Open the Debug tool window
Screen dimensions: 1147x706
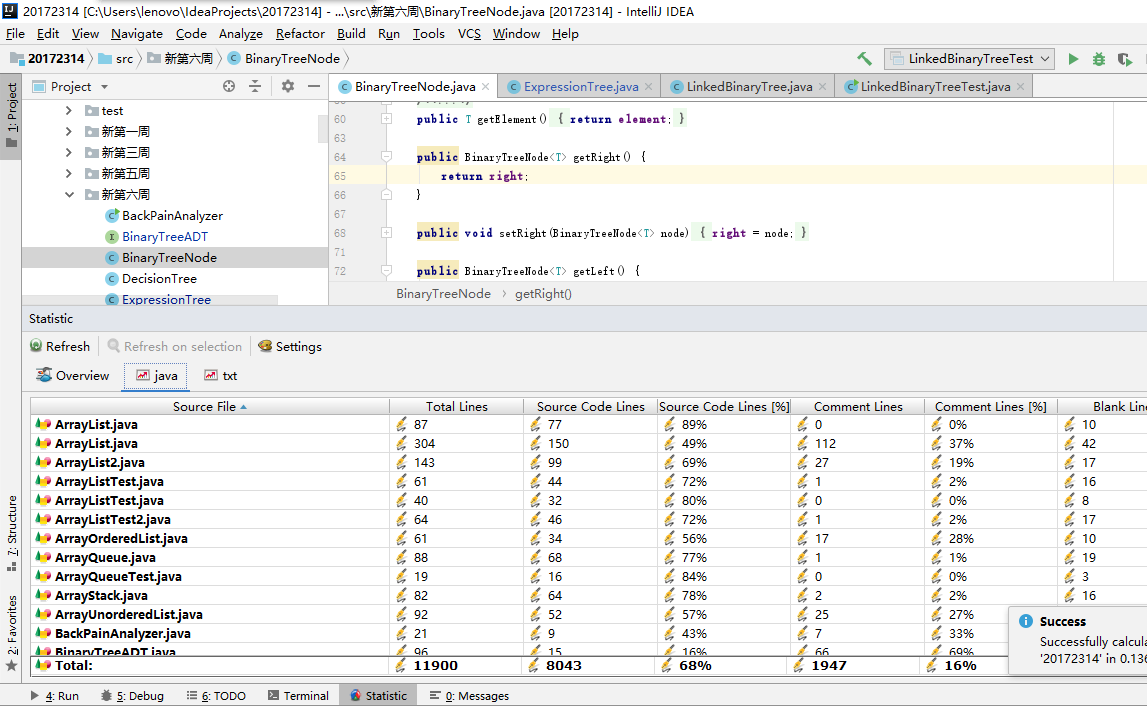pos(132,696)
